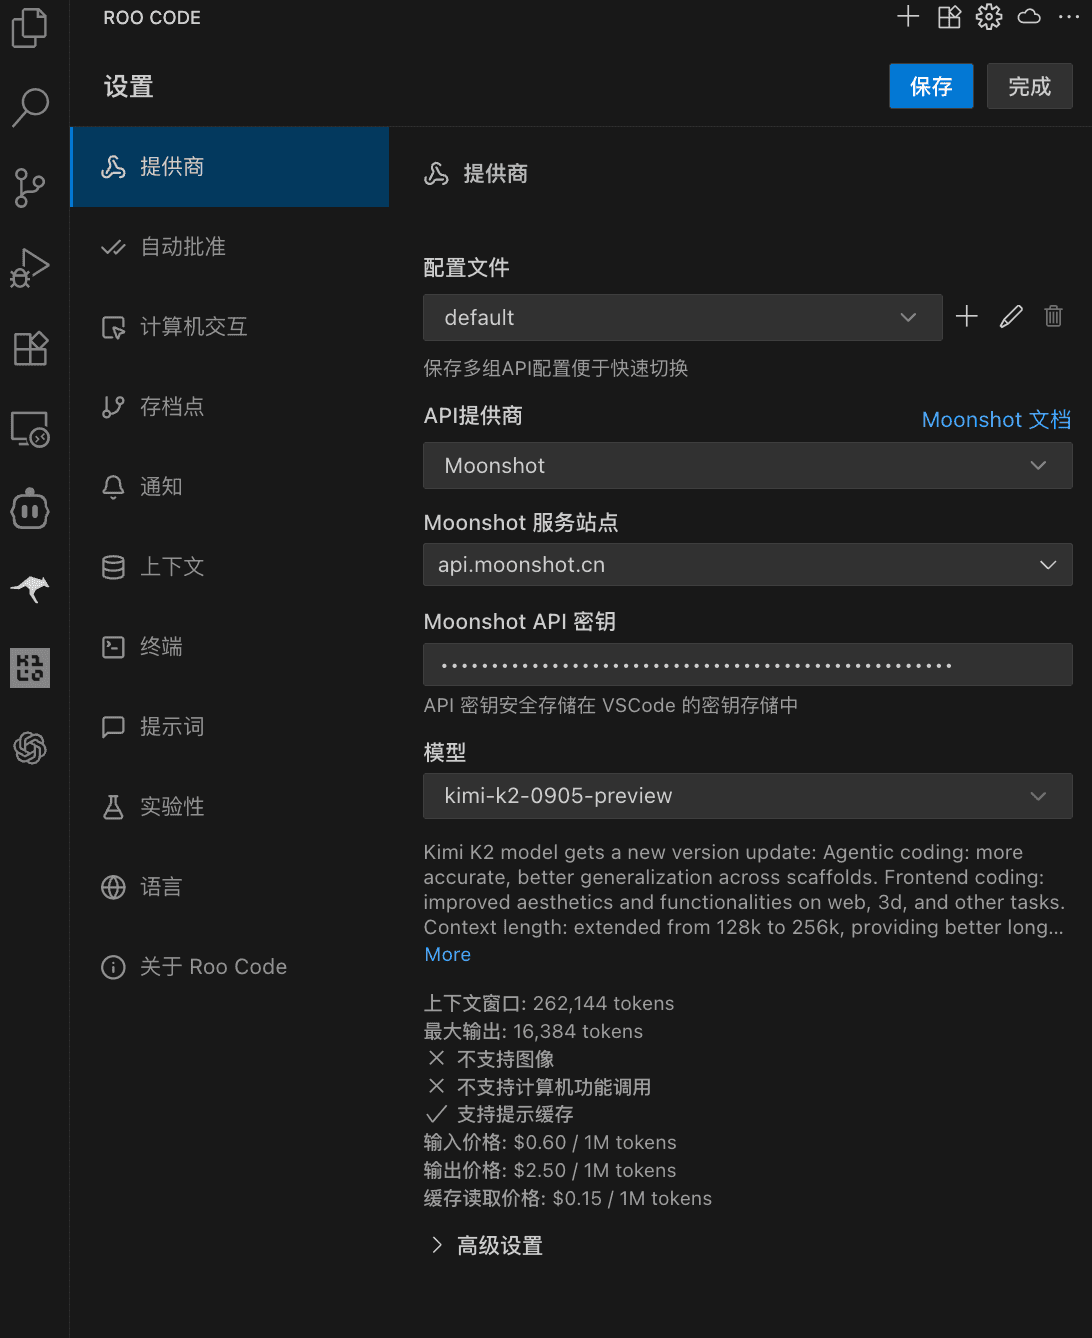Select the Source Control icon

tap(29, 188)
